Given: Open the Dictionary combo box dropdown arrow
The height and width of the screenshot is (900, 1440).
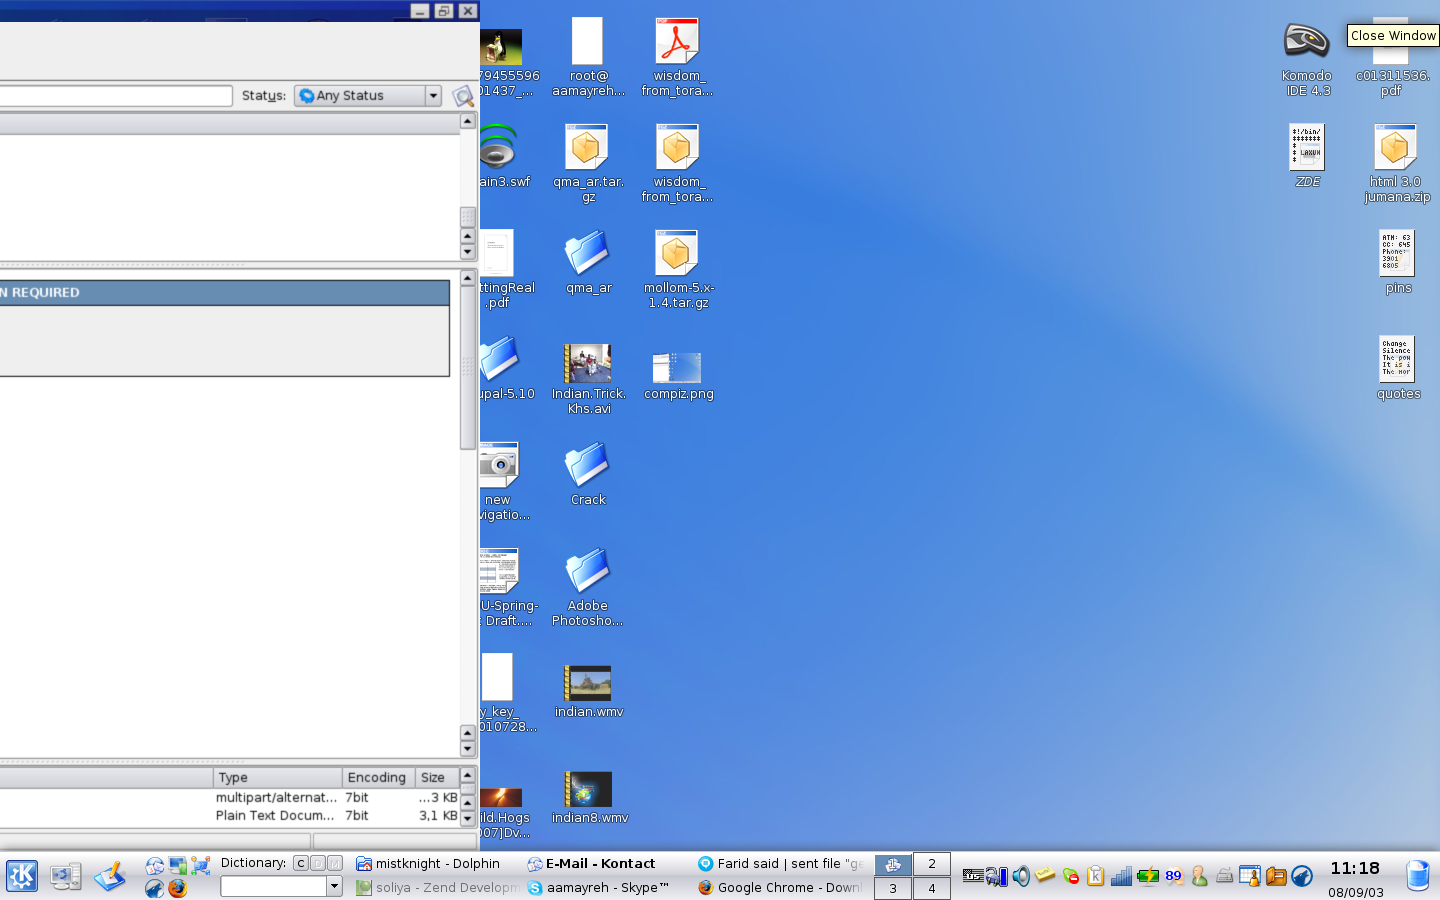Looking at the screenshot, I should click(x=334, y=886).
